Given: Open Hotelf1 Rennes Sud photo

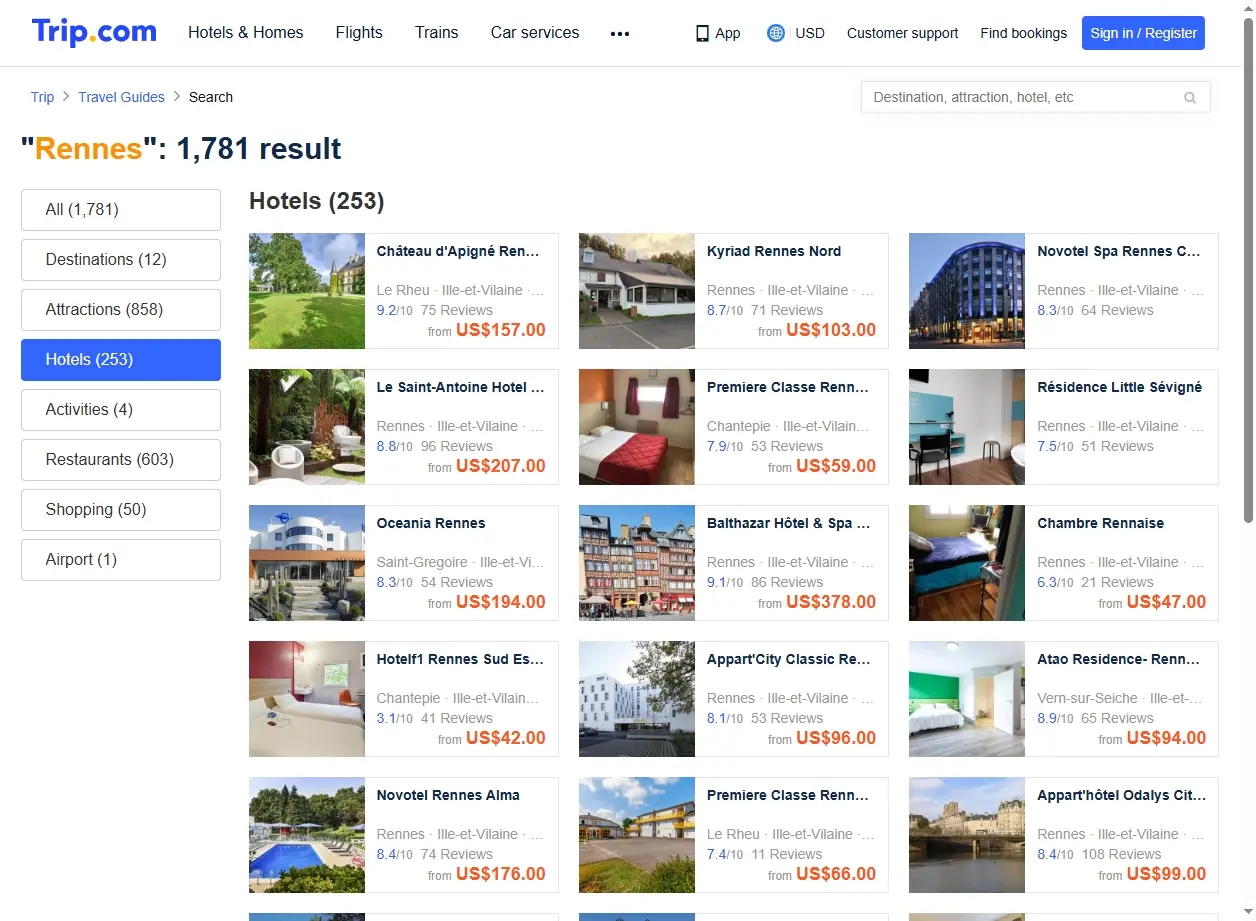Looking at the screenshot, I should [x=307, y=699].
